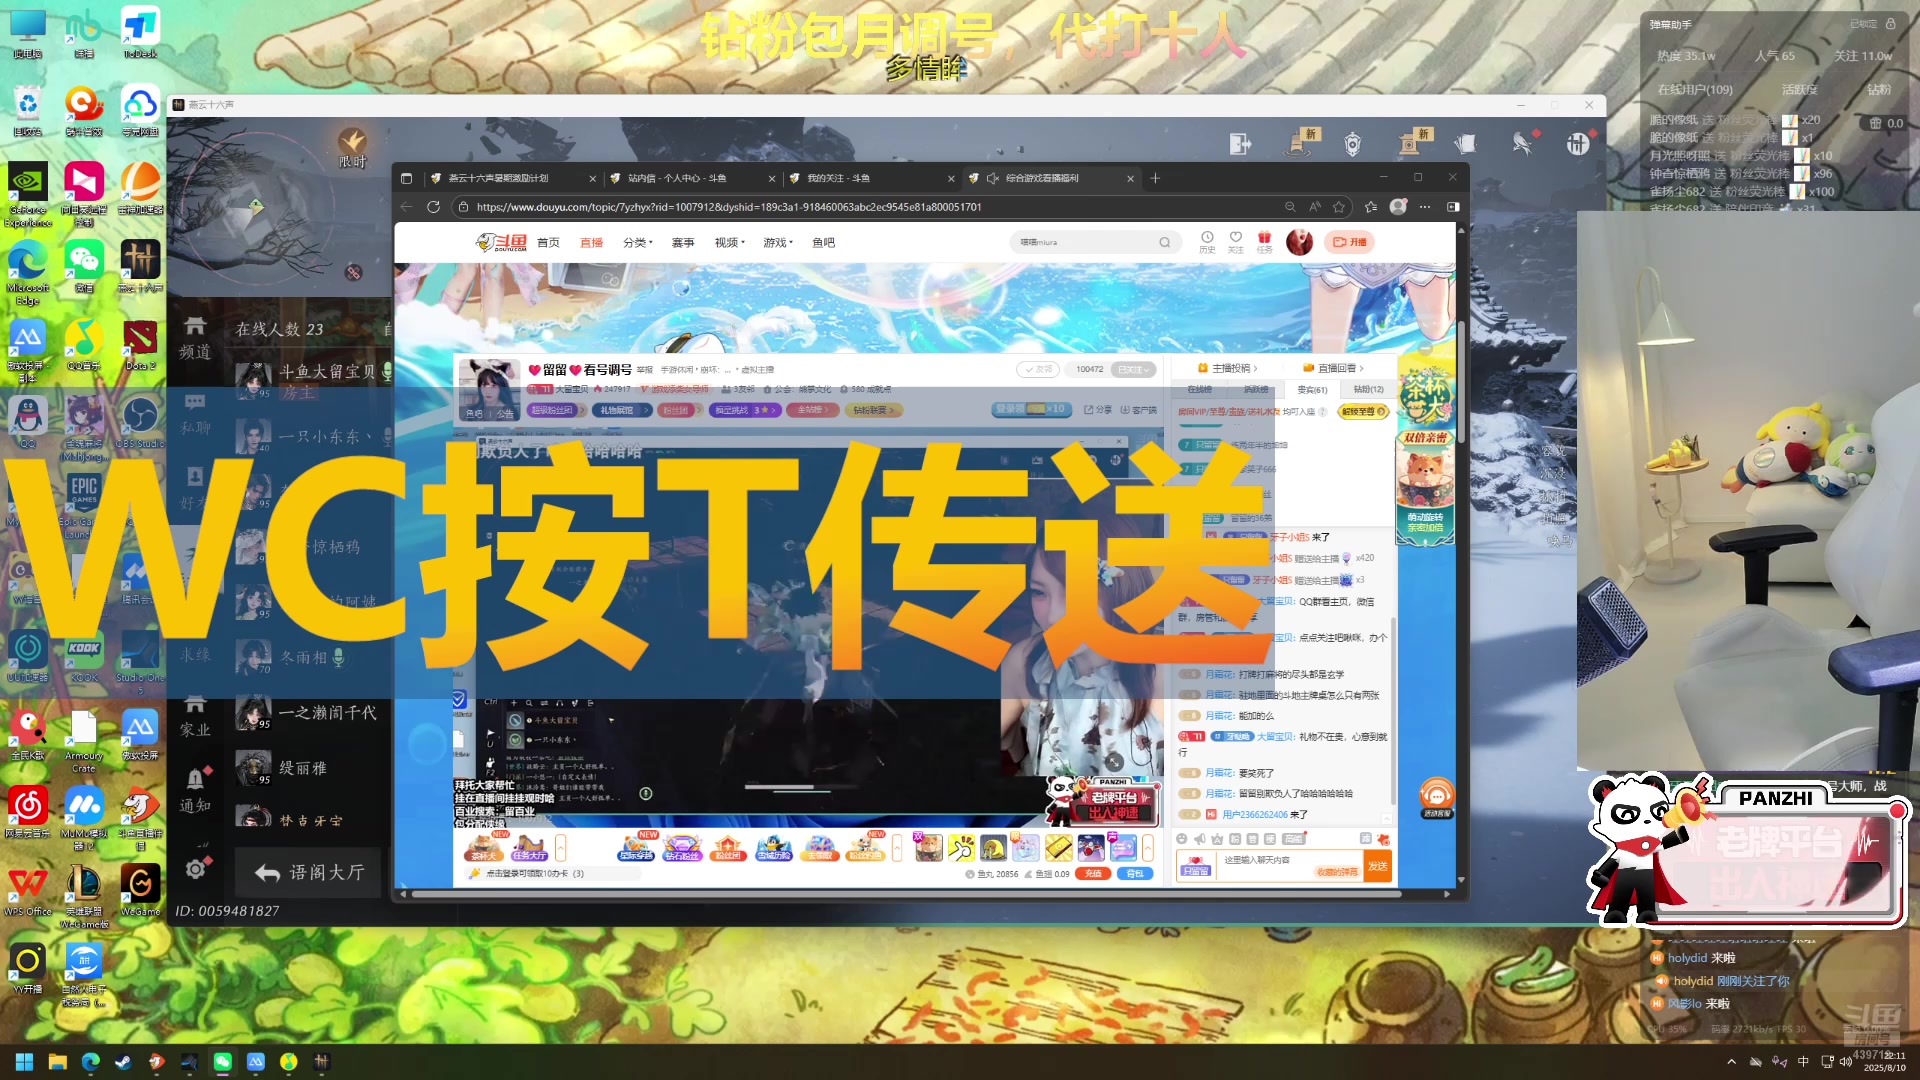The height and width of the screenshot is (1080, 1920).
Task: Click the browser vertical scrollbar
Action: tap(1460, 381)
